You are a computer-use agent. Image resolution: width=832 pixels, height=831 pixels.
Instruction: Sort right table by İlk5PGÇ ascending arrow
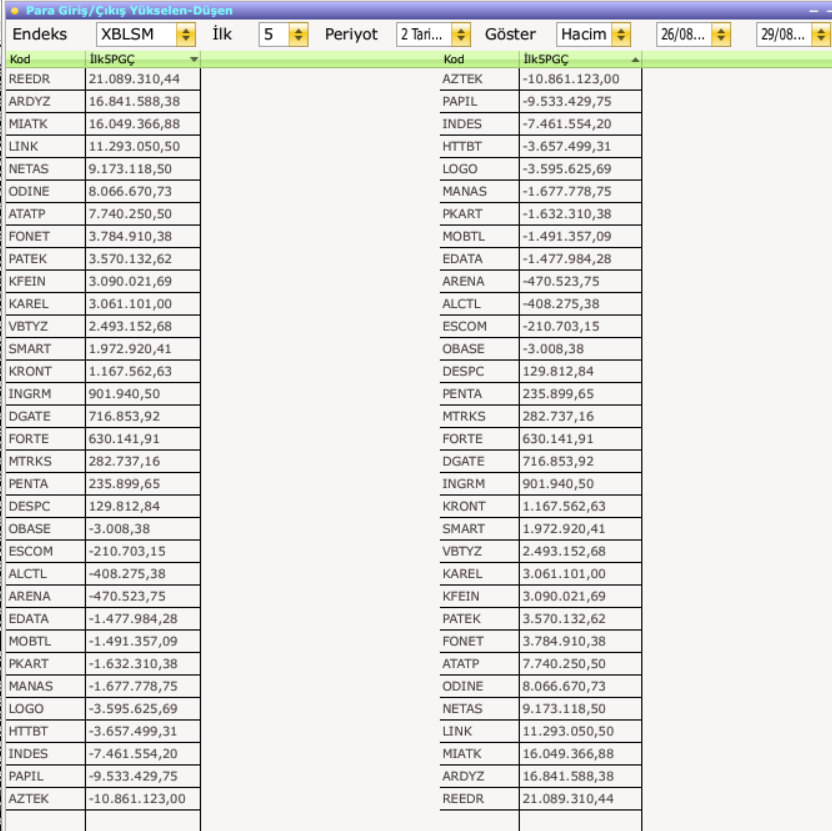pyautogui.click(x=635, y=59)
